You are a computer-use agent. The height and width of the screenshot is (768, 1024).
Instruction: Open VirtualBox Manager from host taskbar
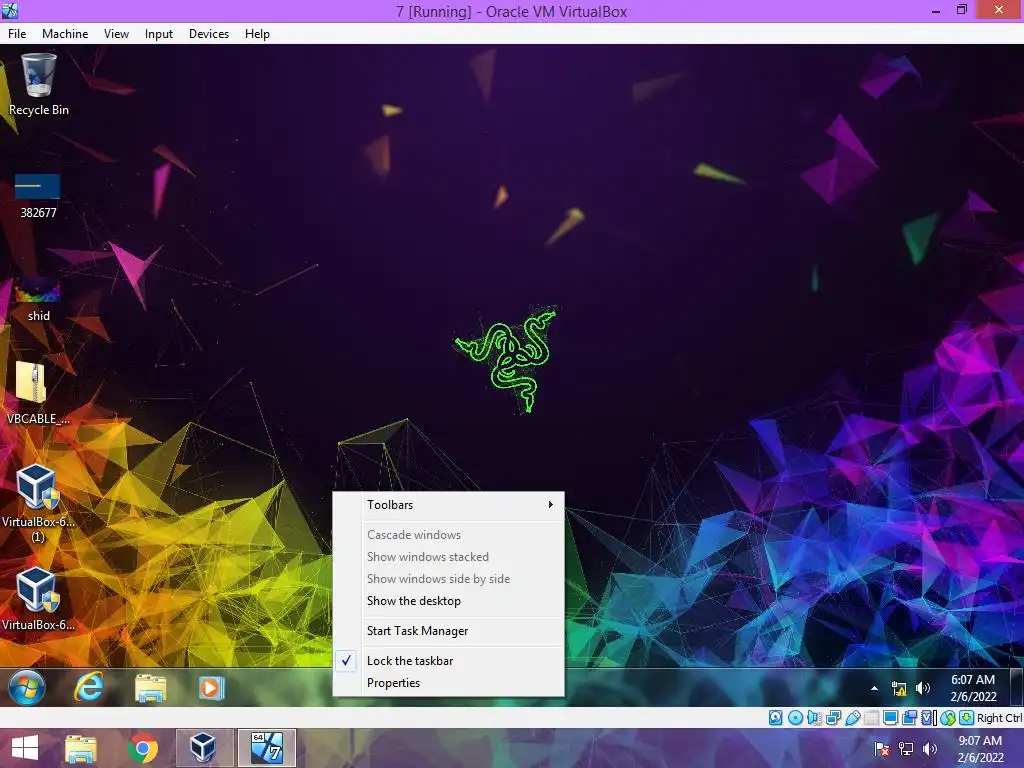pos(202,748)
